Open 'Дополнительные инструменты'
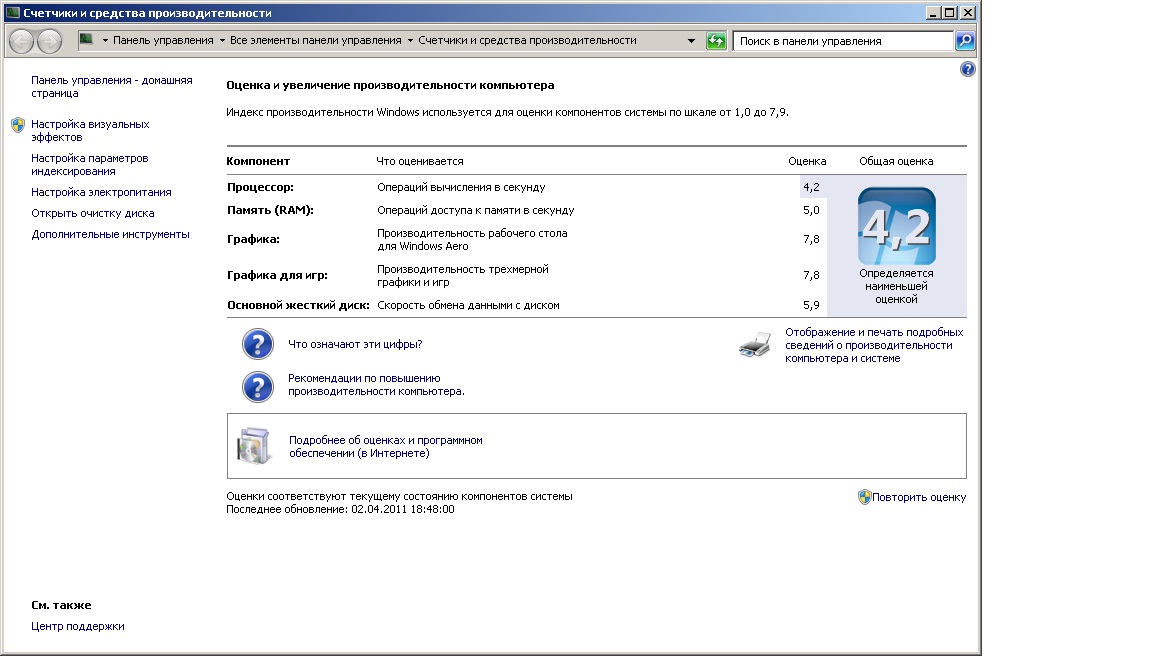This screenshot has height=656, width=1152. coord(110,234)
